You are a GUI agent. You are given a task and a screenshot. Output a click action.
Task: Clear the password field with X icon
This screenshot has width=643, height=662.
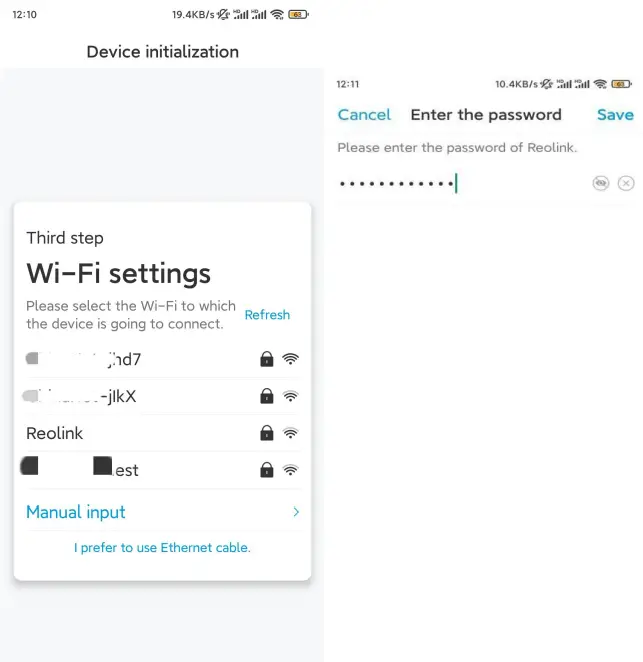point(626,183)
